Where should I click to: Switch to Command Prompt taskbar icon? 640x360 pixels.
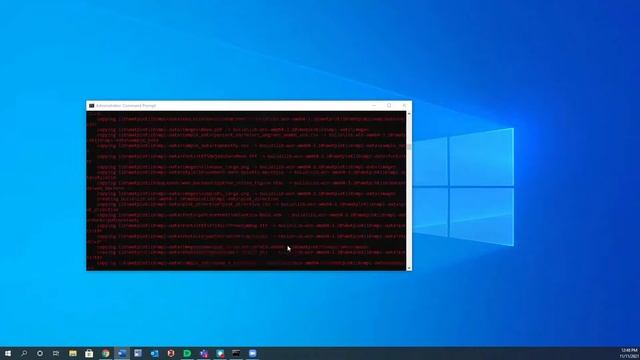236,353
